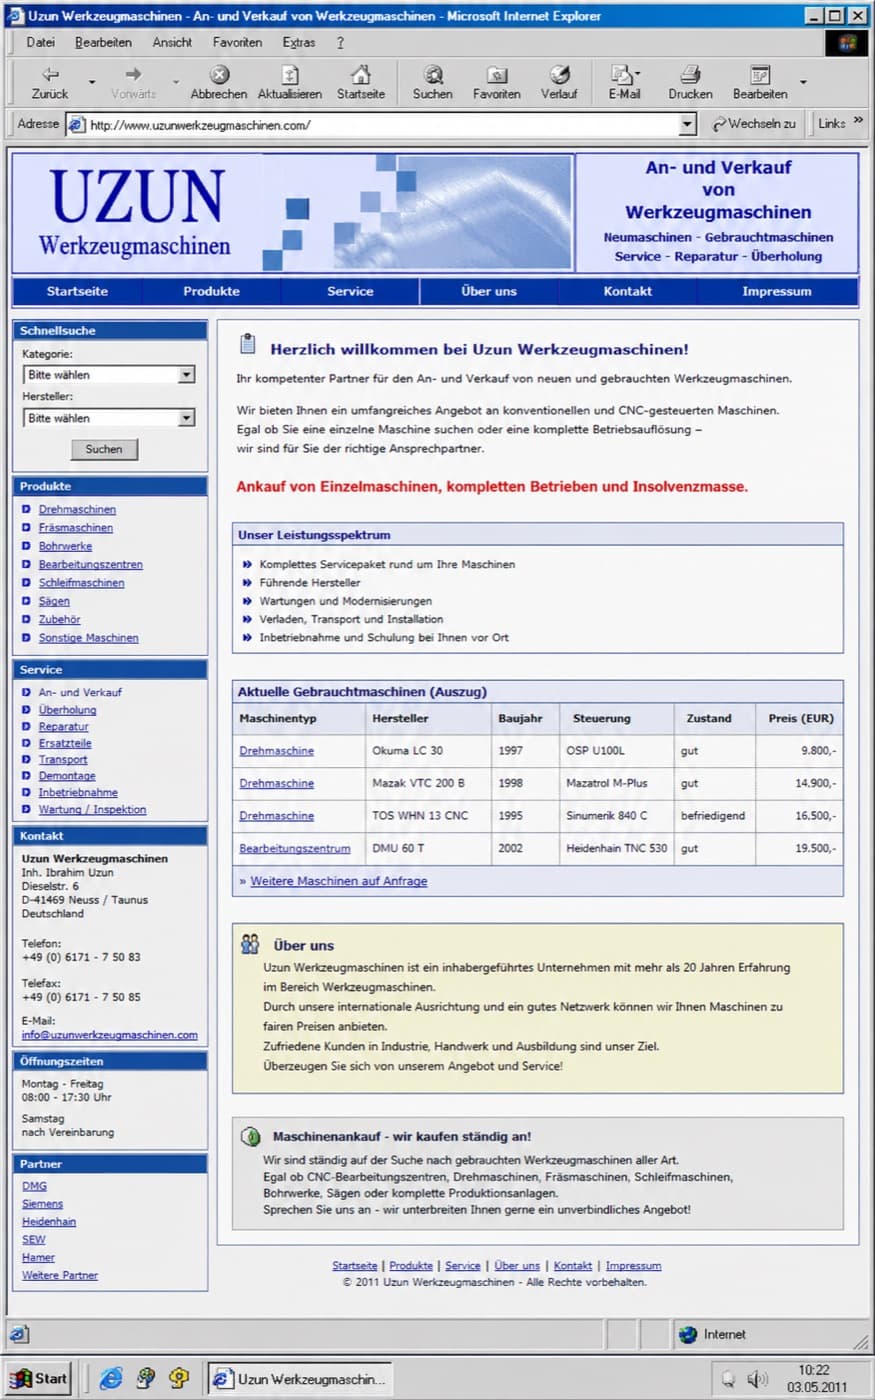875x1400 pixels.
Task: Go to Startseite home icon in toolbar
Action: click(361, 74)
